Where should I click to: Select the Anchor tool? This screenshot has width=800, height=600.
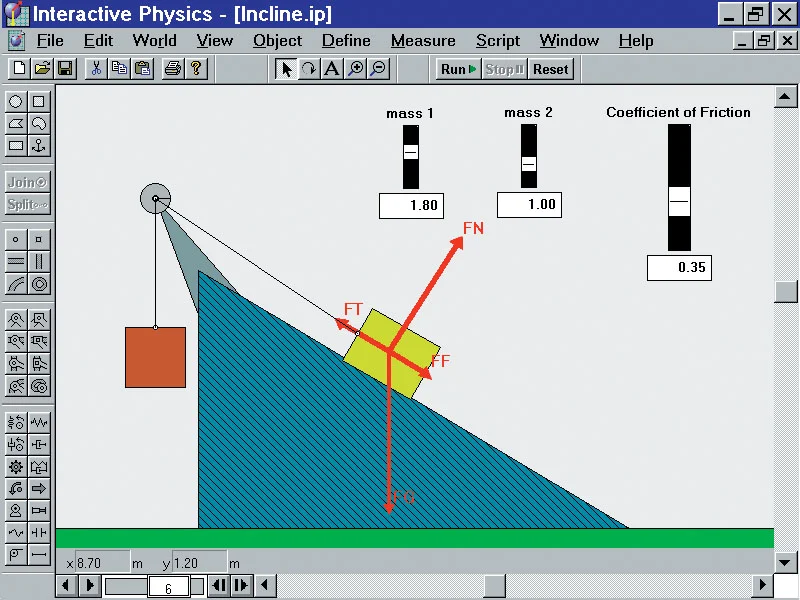click(x=39, y=145)
